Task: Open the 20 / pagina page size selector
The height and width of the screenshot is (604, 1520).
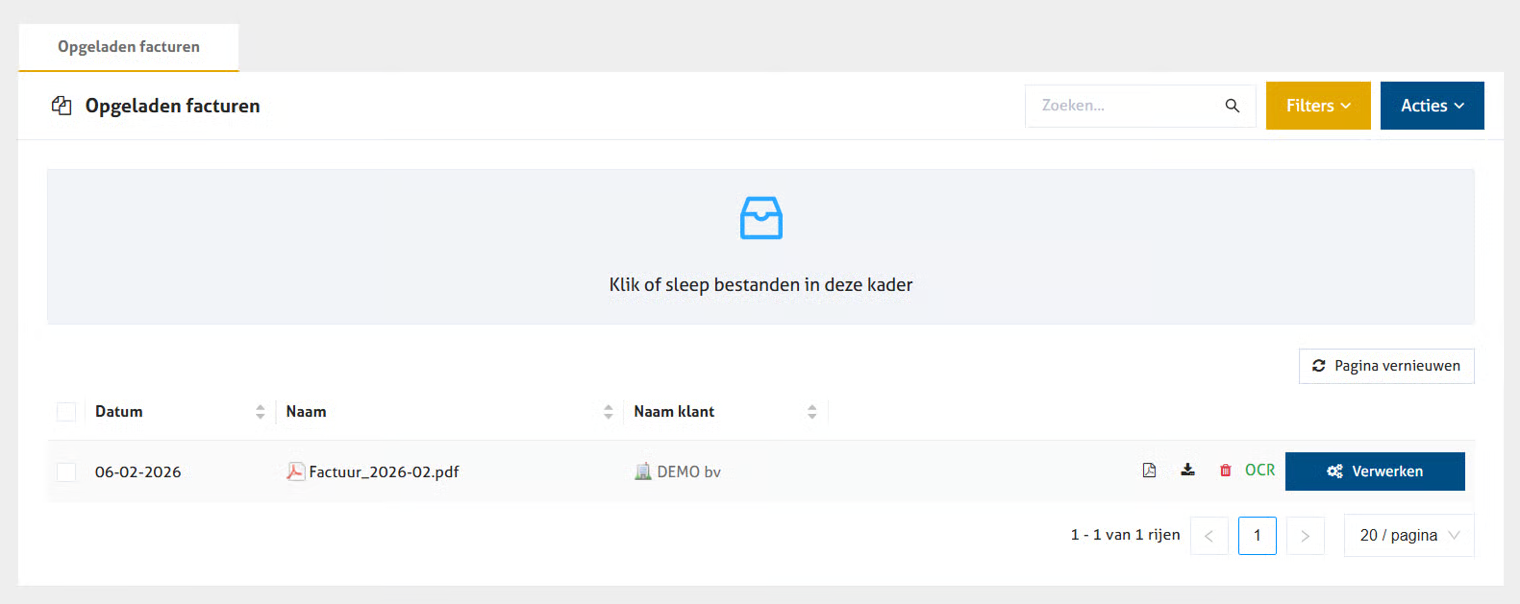Action: (1409, 536)
